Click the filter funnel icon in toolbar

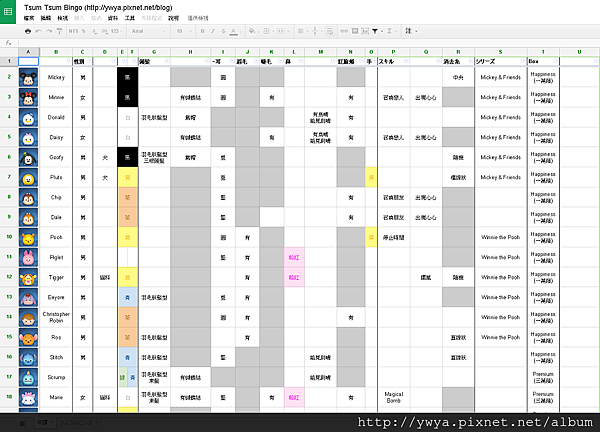point(375,31)
